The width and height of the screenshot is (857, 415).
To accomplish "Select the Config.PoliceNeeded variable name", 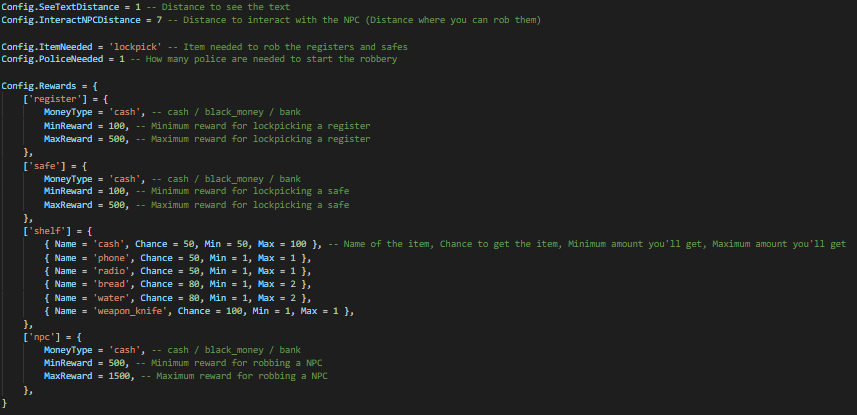I will click(x=55, y=59).
